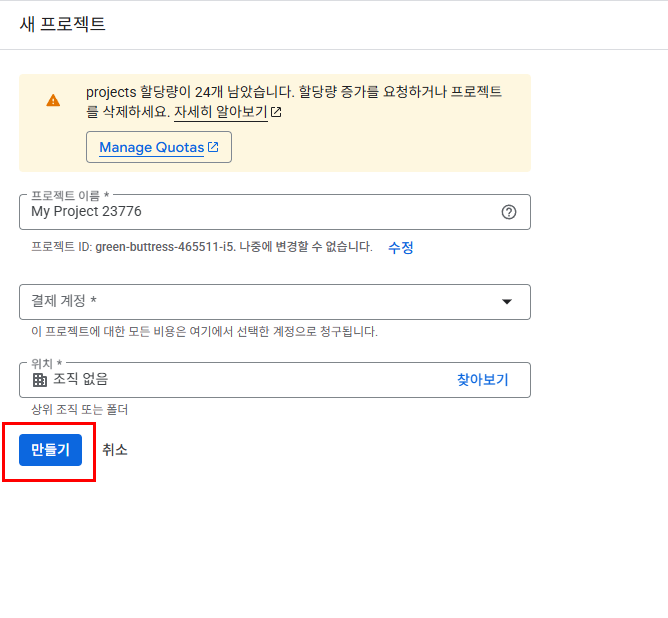Click the orange warning triangle icon

click(53, 101)
